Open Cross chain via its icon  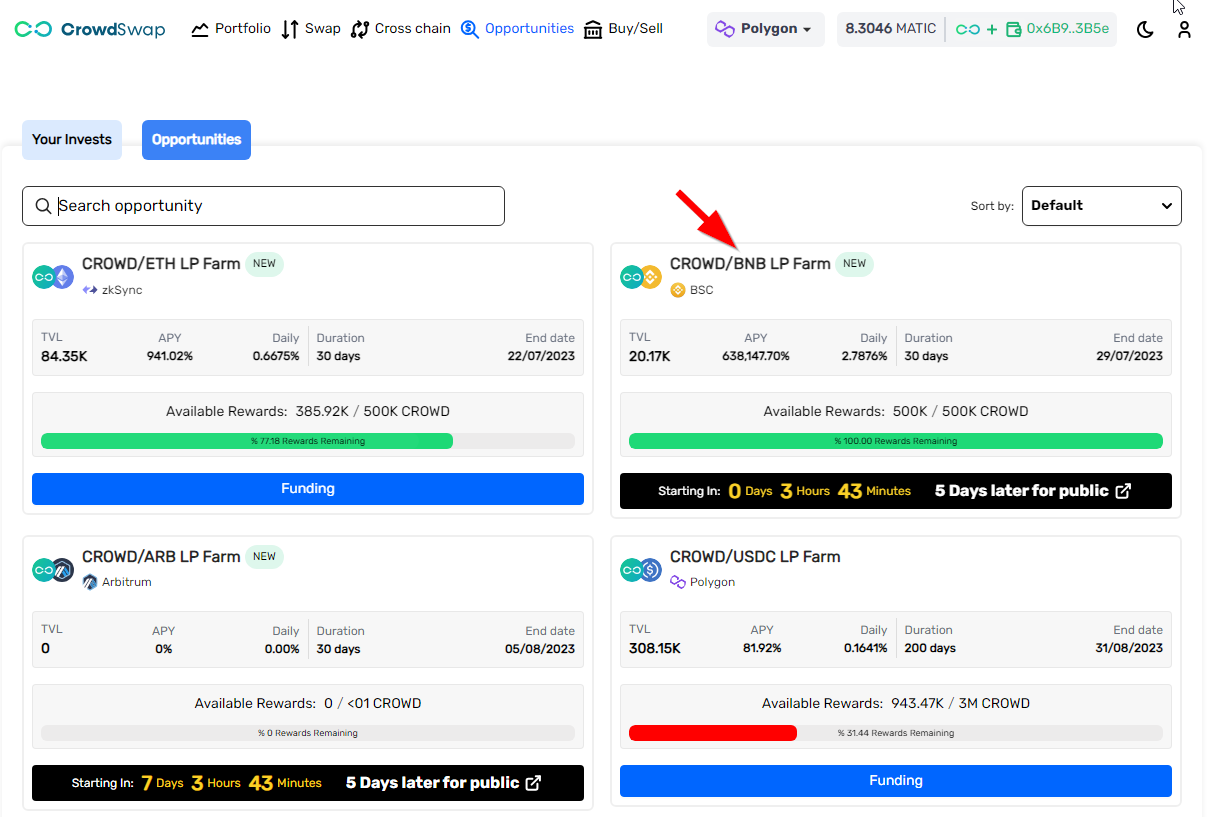(x=360, y=28)
